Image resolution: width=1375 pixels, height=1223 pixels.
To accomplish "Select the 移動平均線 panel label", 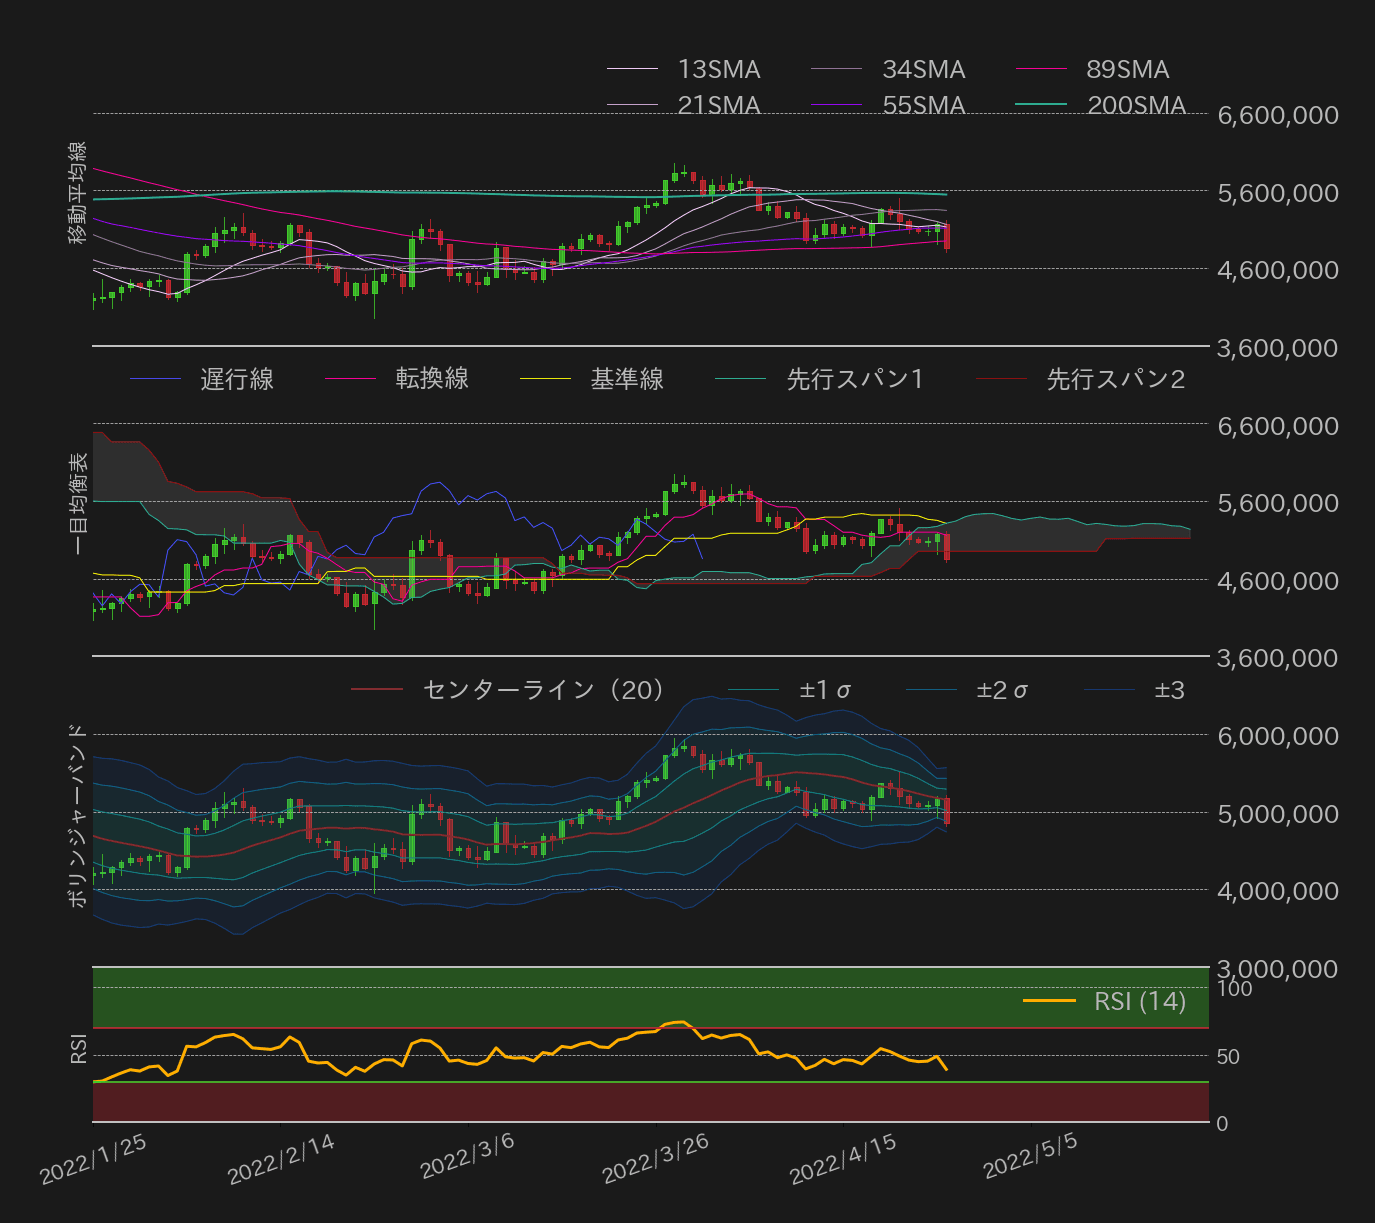I will [x=78, y=193].
